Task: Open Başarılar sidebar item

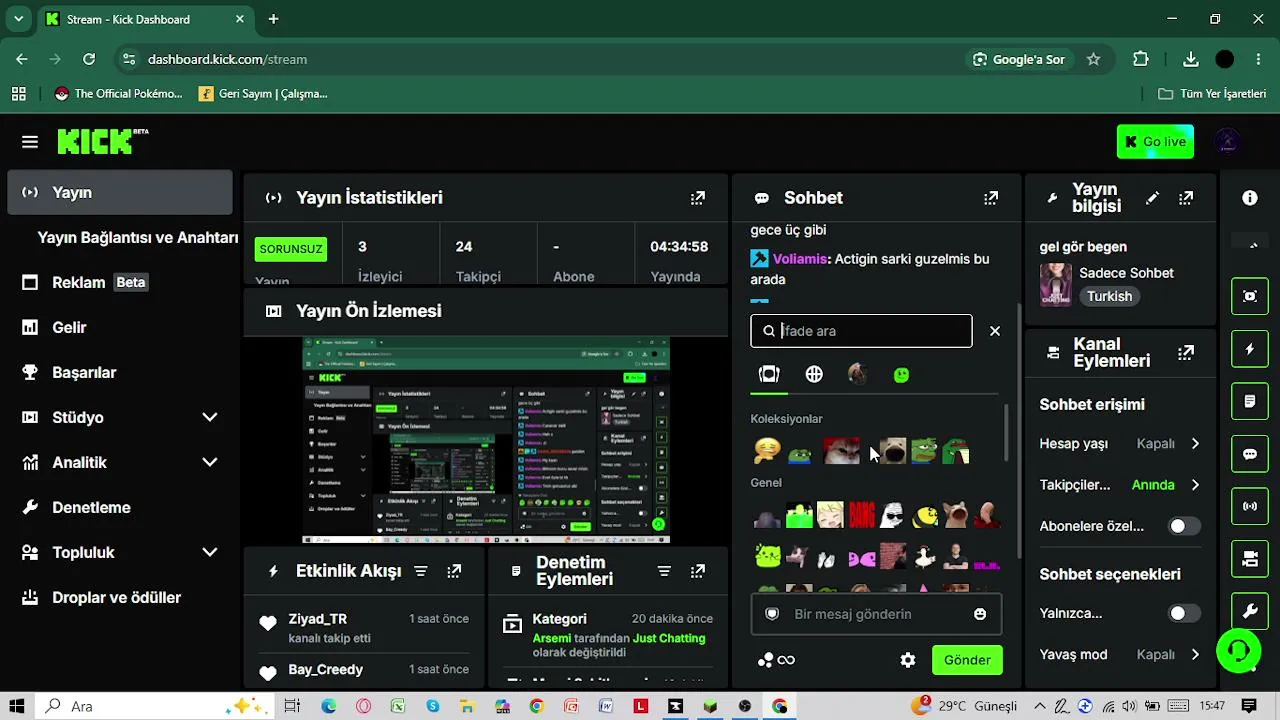Action: (x=119, y=372)
